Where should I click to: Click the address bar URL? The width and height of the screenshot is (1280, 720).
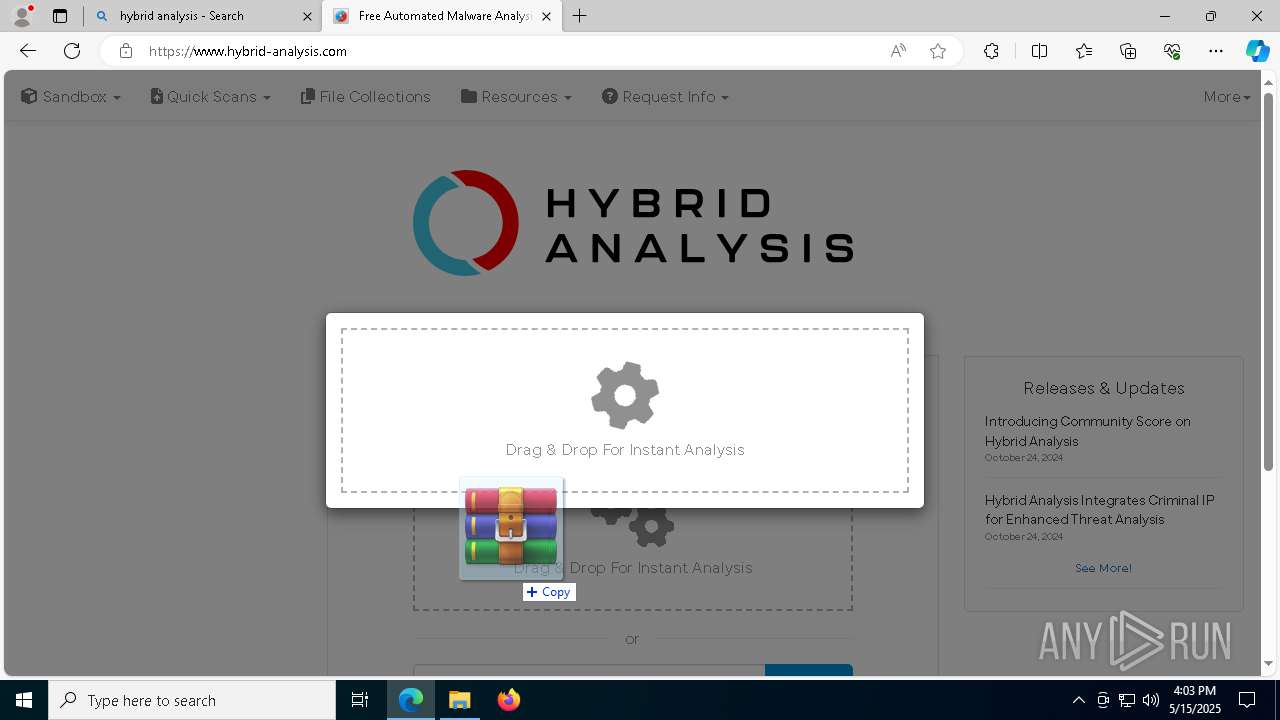tap(248, 51)
